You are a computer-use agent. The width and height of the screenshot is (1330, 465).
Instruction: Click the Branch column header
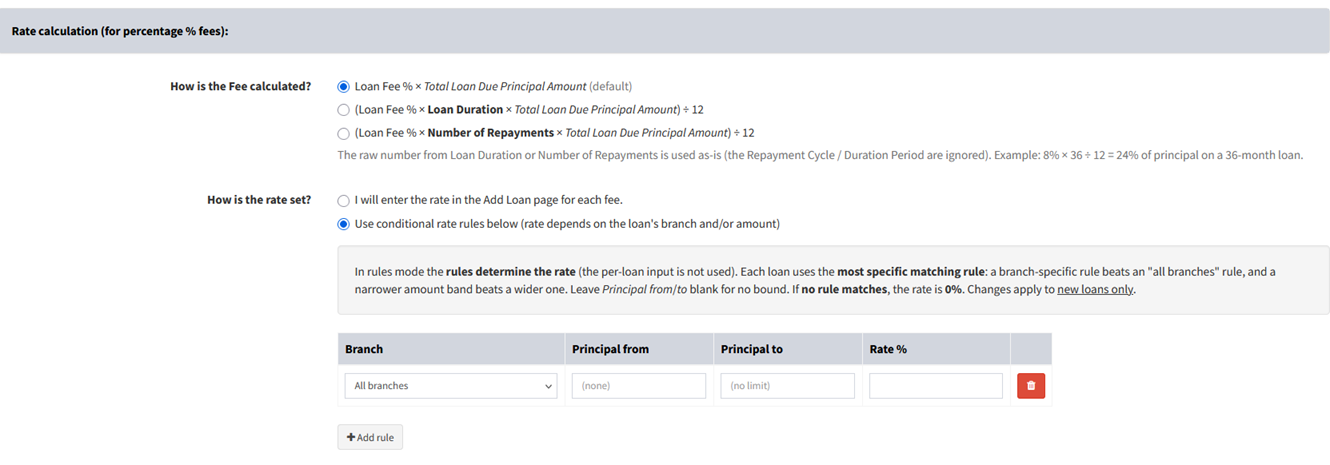point(364,349)
